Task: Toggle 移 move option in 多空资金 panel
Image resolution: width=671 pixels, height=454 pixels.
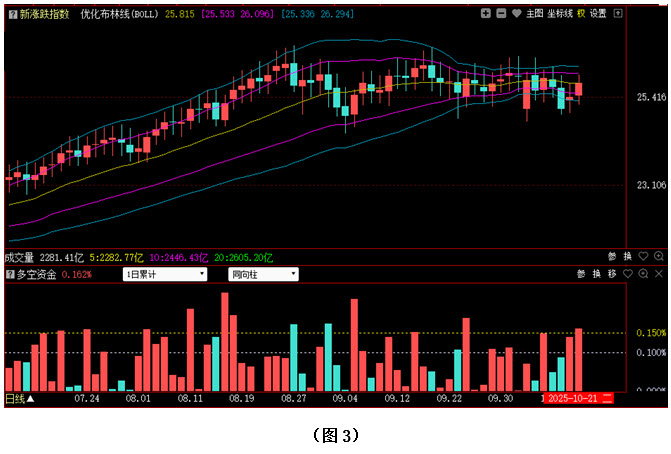Action: (612, 274)
